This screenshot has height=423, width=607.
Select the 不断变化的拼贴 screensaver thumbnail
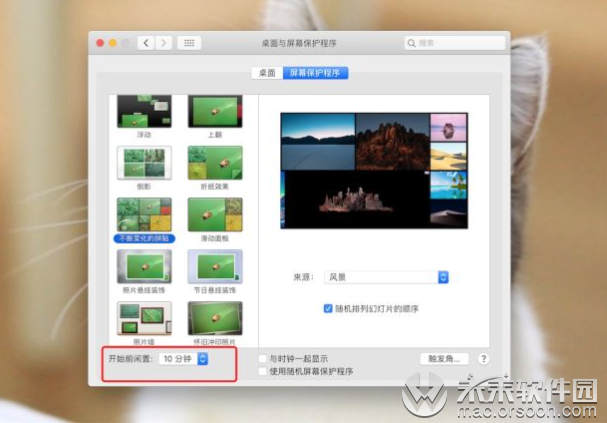pos(144,214)
